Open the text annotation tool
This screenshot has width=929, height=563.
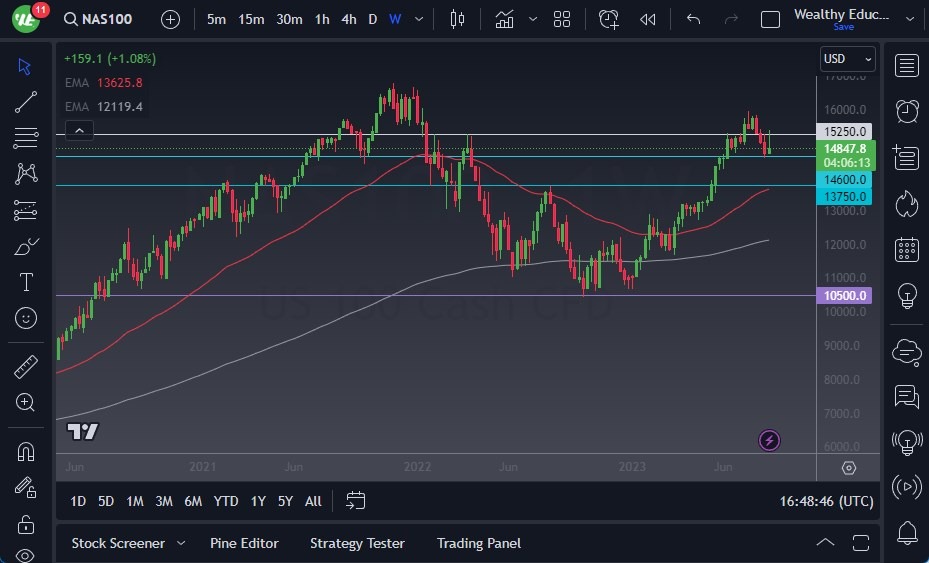[26, 282]
